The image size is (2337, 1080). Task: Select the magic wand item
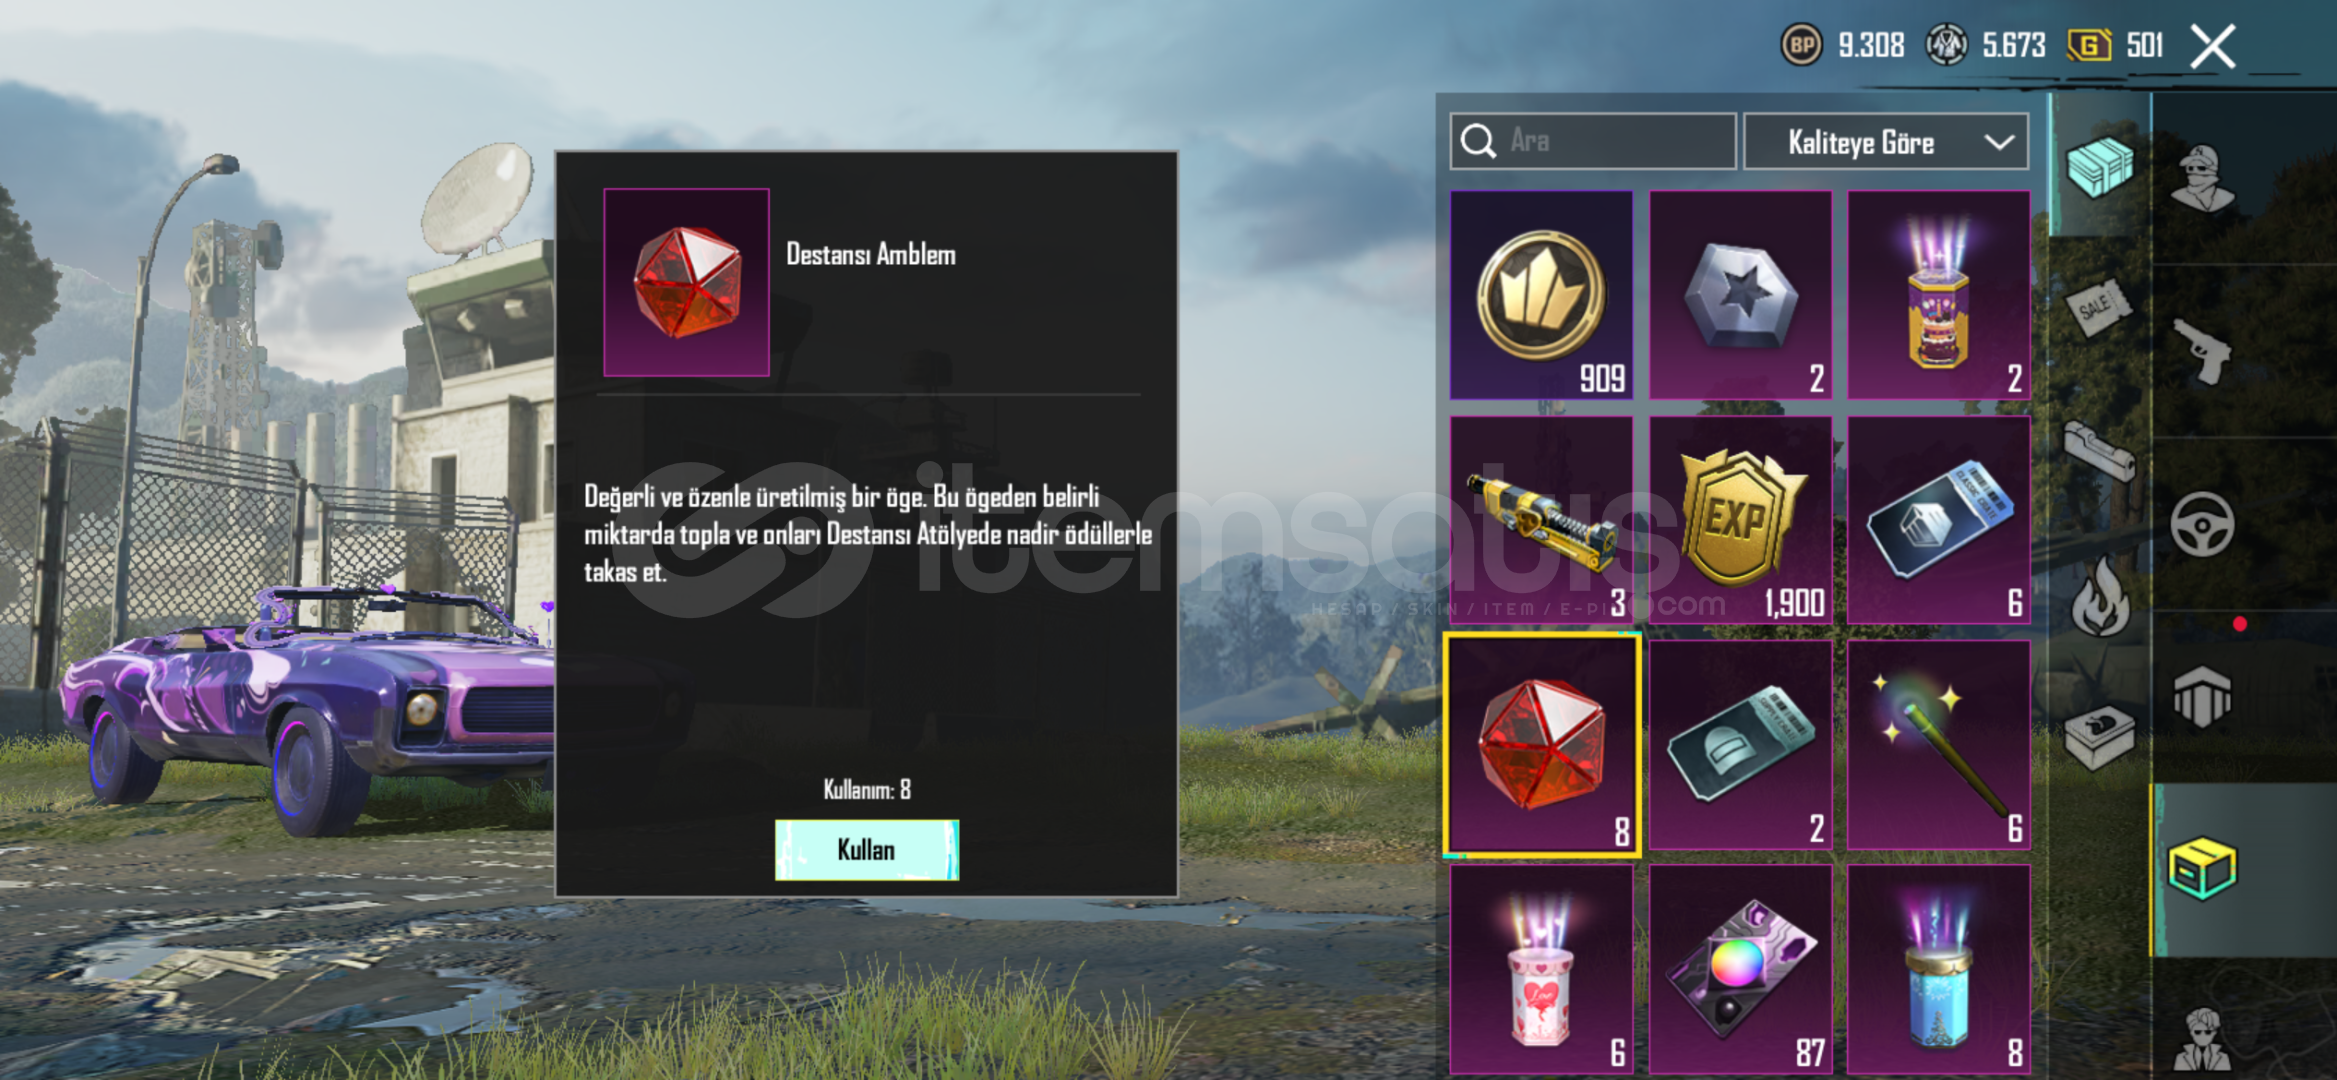click(1938, 745)
